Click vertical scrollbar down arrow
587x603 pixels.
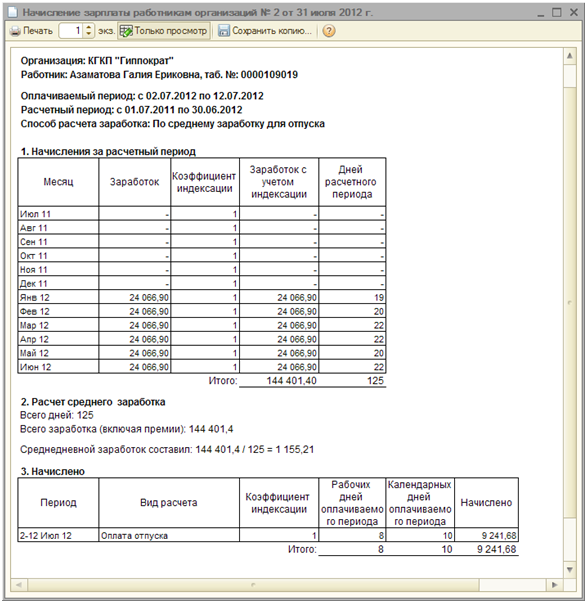[x=570, y=569]
